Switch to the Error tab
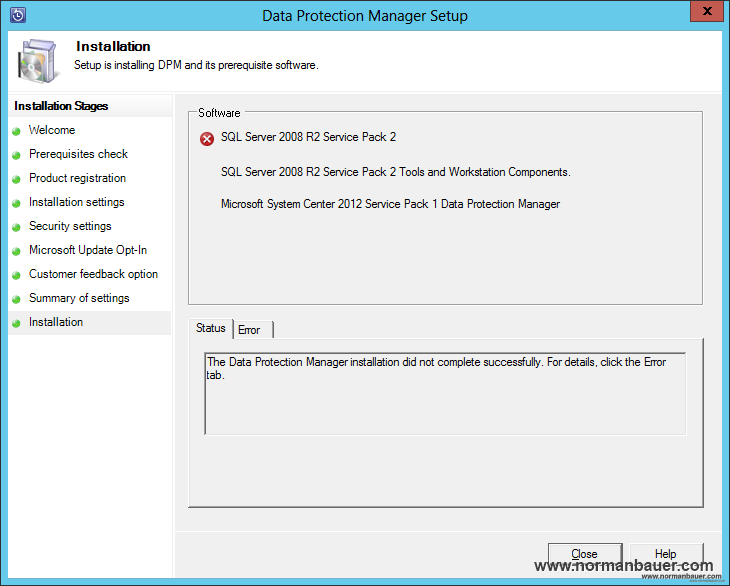This screenshot has width=730, height=586. click(x=252, y=330)
